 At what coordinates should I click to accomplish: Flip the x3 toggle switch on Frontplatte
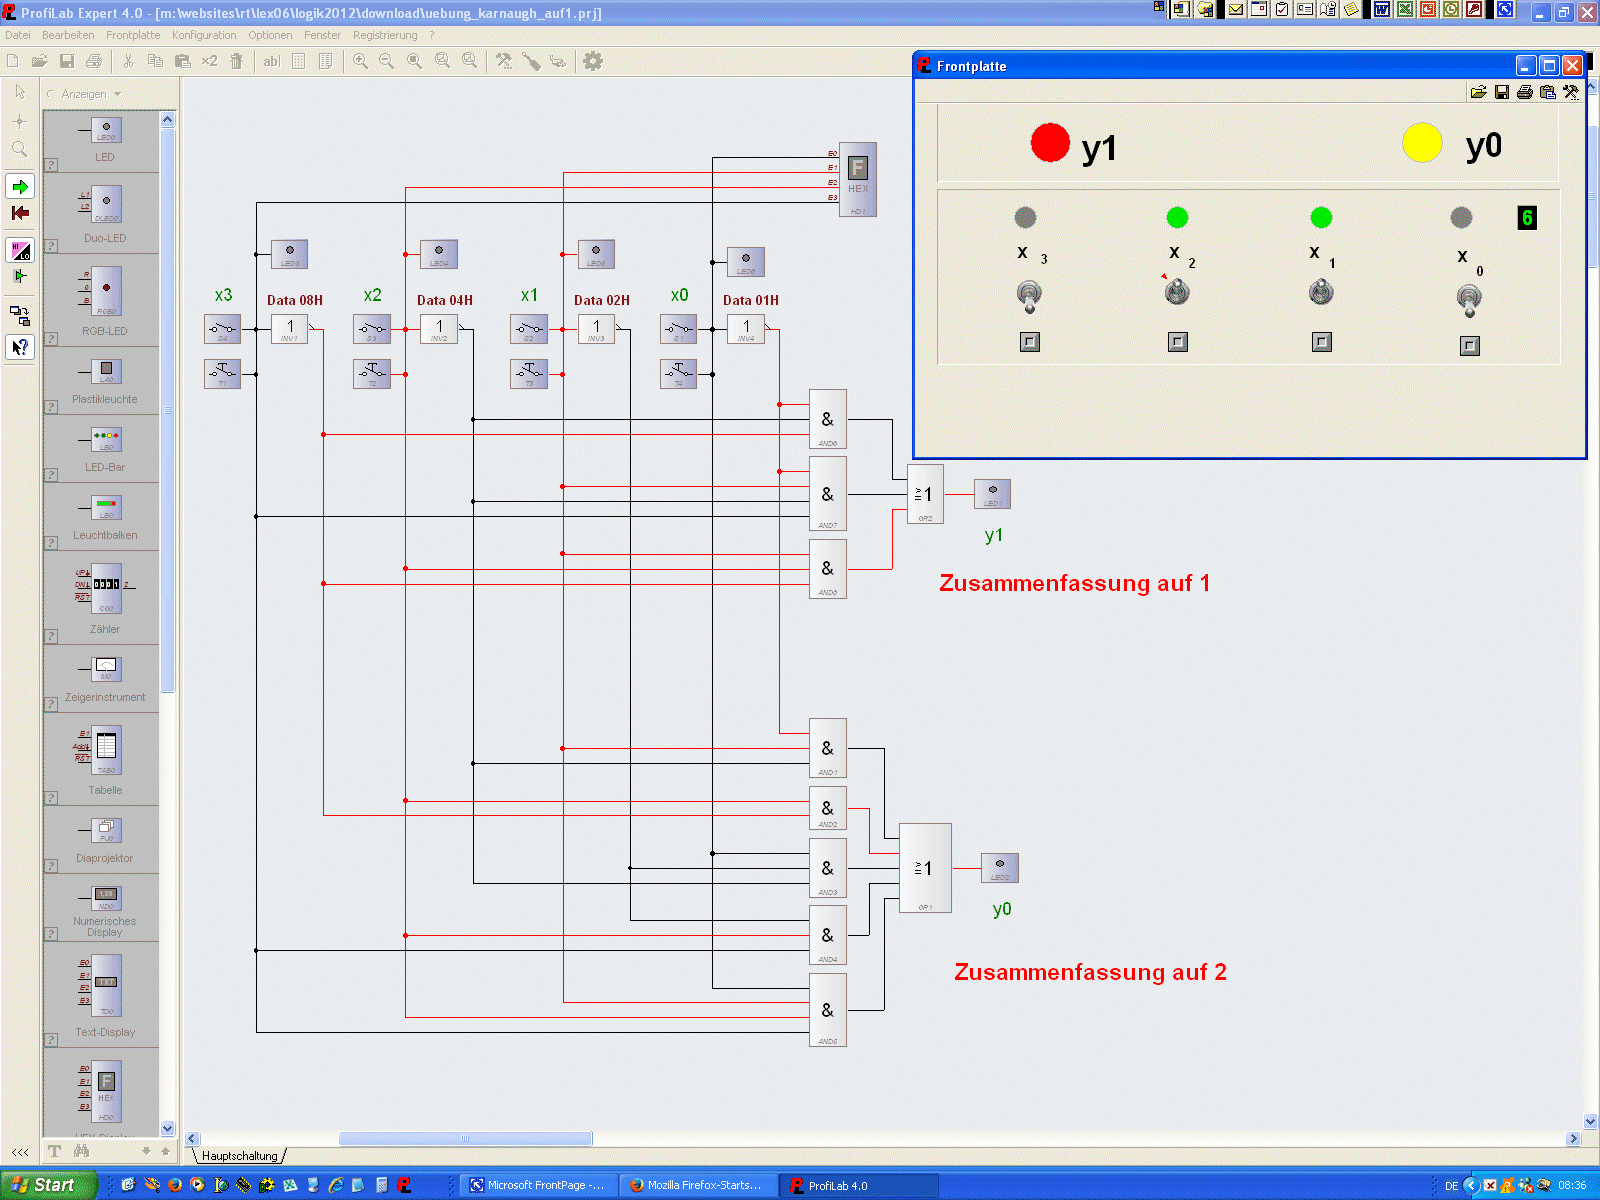(x=1029, y=296)
